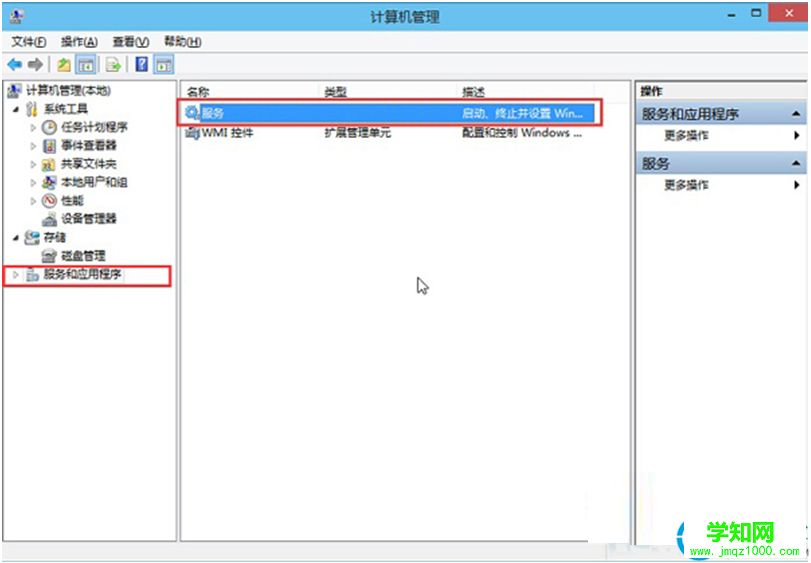Open the 查看(V) menu

coord(131,42)
